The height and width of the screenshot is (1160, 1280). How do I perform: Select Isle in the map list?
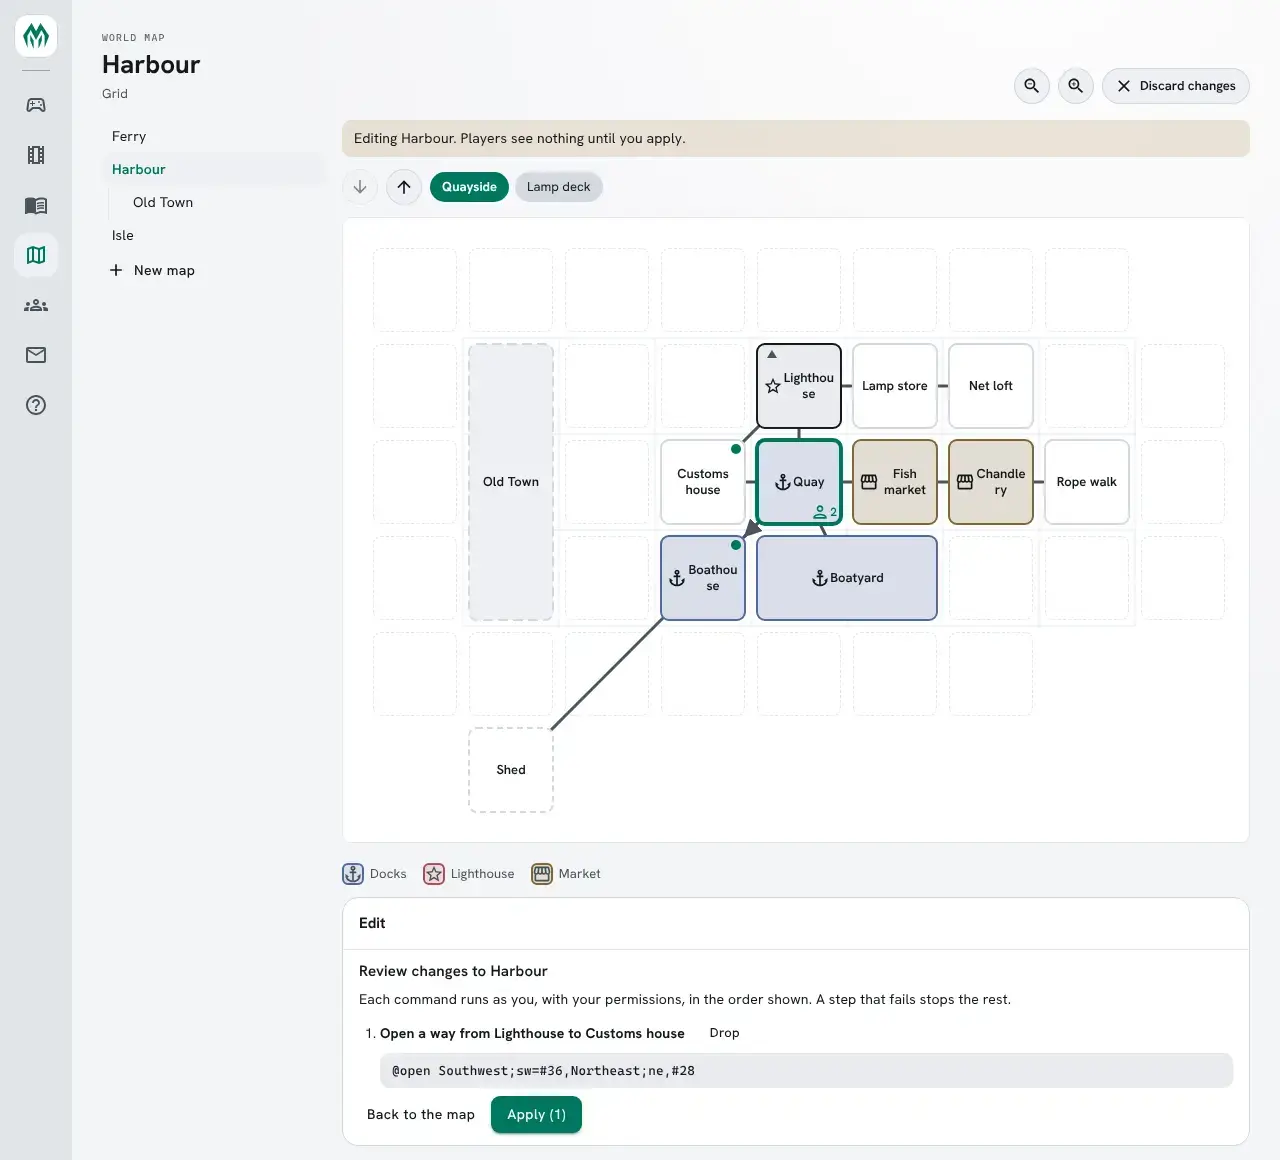click(x=214, y=235)
